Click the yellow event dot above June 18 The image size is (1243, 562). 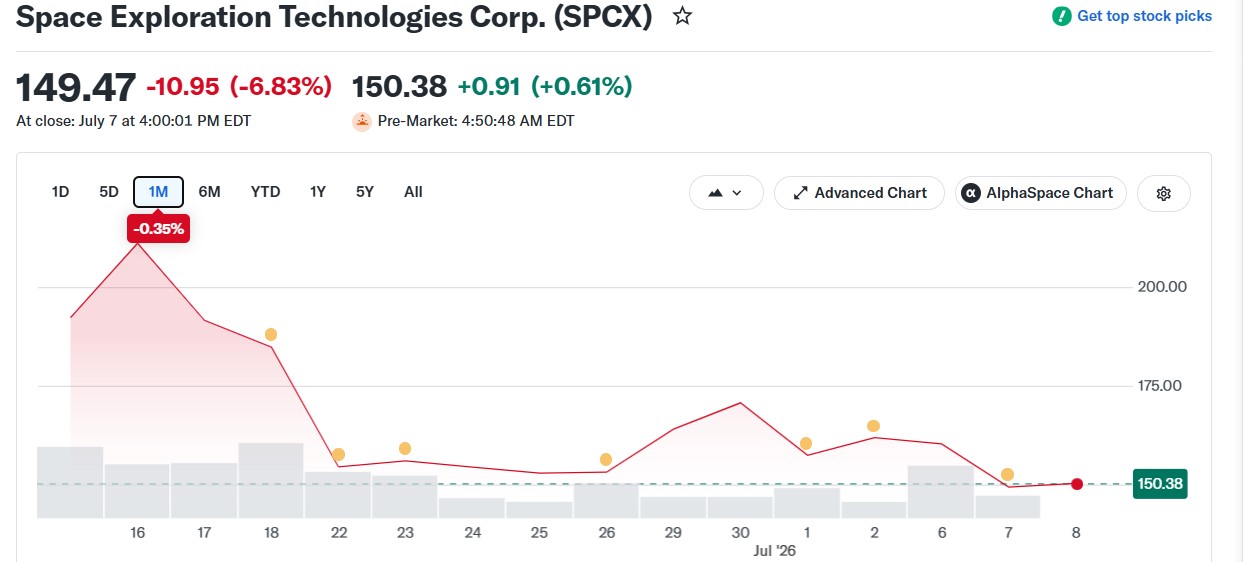pyautogui.click(x=270, y=334)
